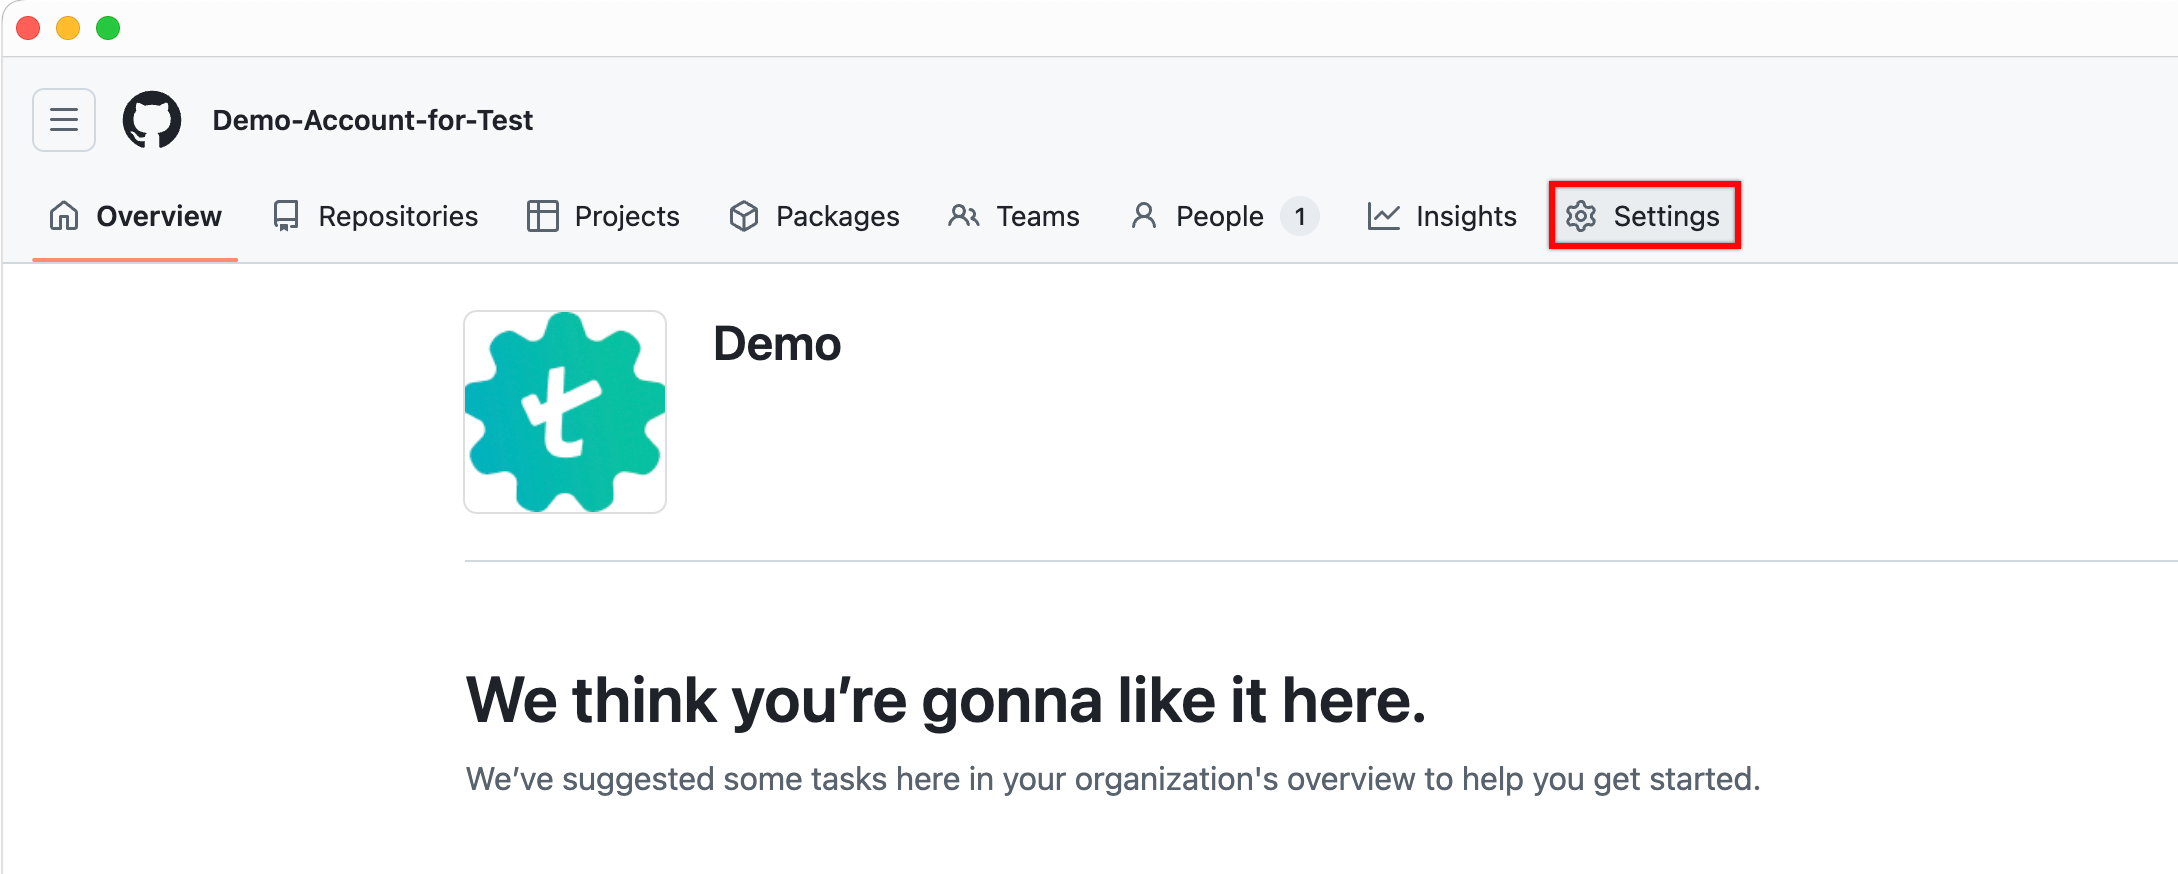
Task: Click the People person icon
Action: (x=1144, y=216)
